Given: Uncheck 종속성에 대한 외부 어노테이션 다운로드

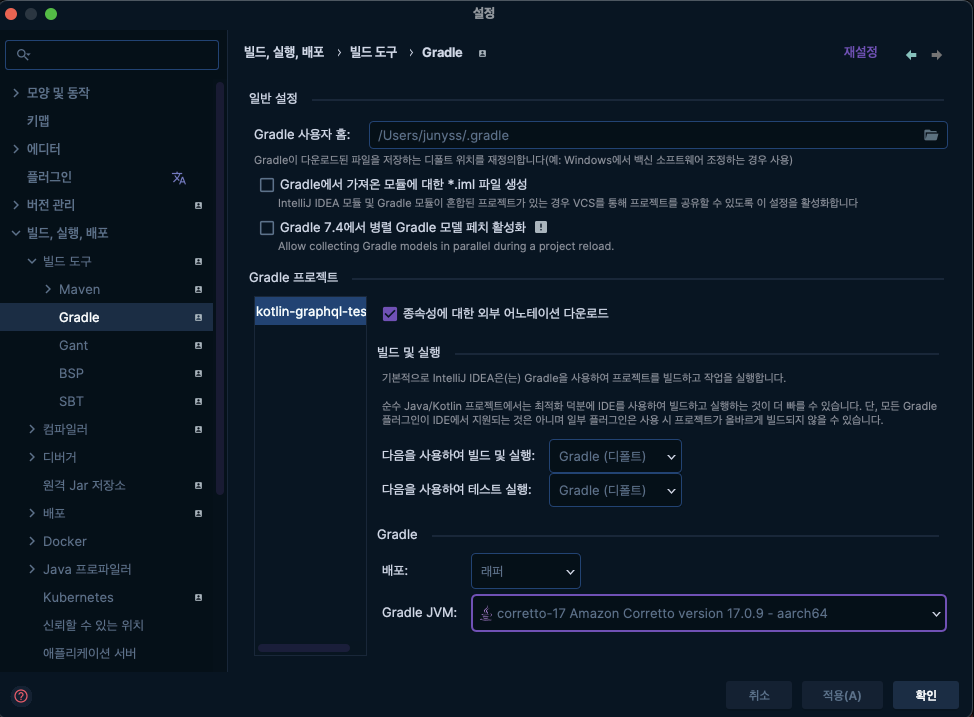Looking at the screenshot, I should tap(389, 314).
